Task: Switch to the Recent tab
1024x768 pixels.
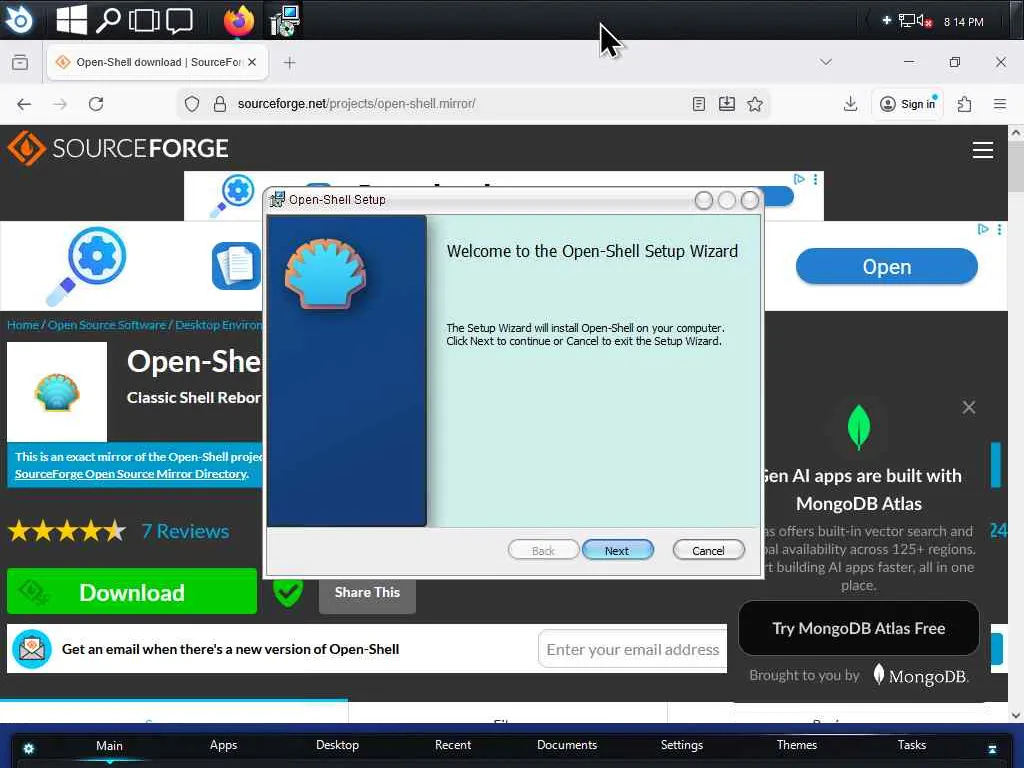Action: [453, 744]
